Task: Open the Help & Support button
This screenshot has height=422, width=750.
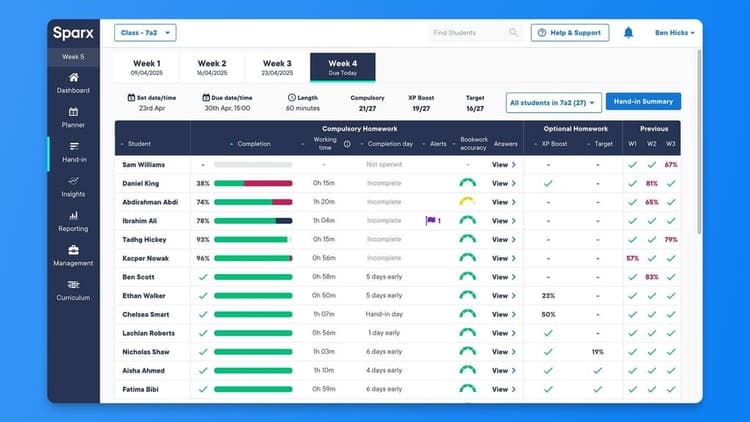Action: coord(569,33)
